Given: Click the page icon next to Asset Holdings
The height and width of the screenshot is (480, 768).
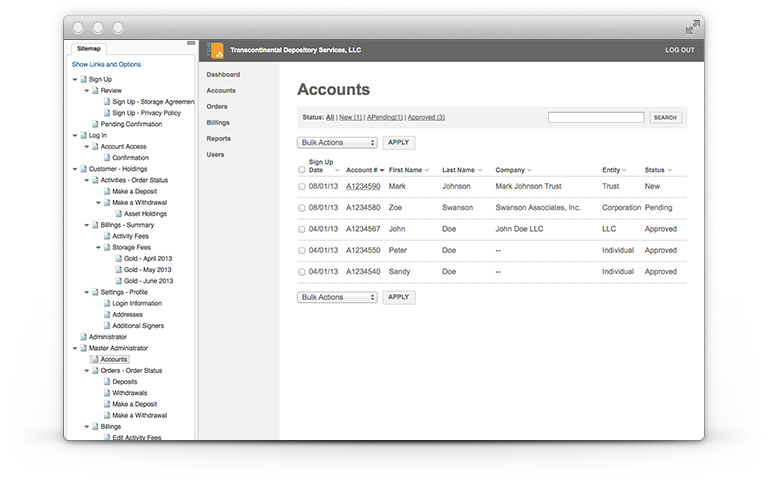Looking at the screenshot, I should pos(119,214).
